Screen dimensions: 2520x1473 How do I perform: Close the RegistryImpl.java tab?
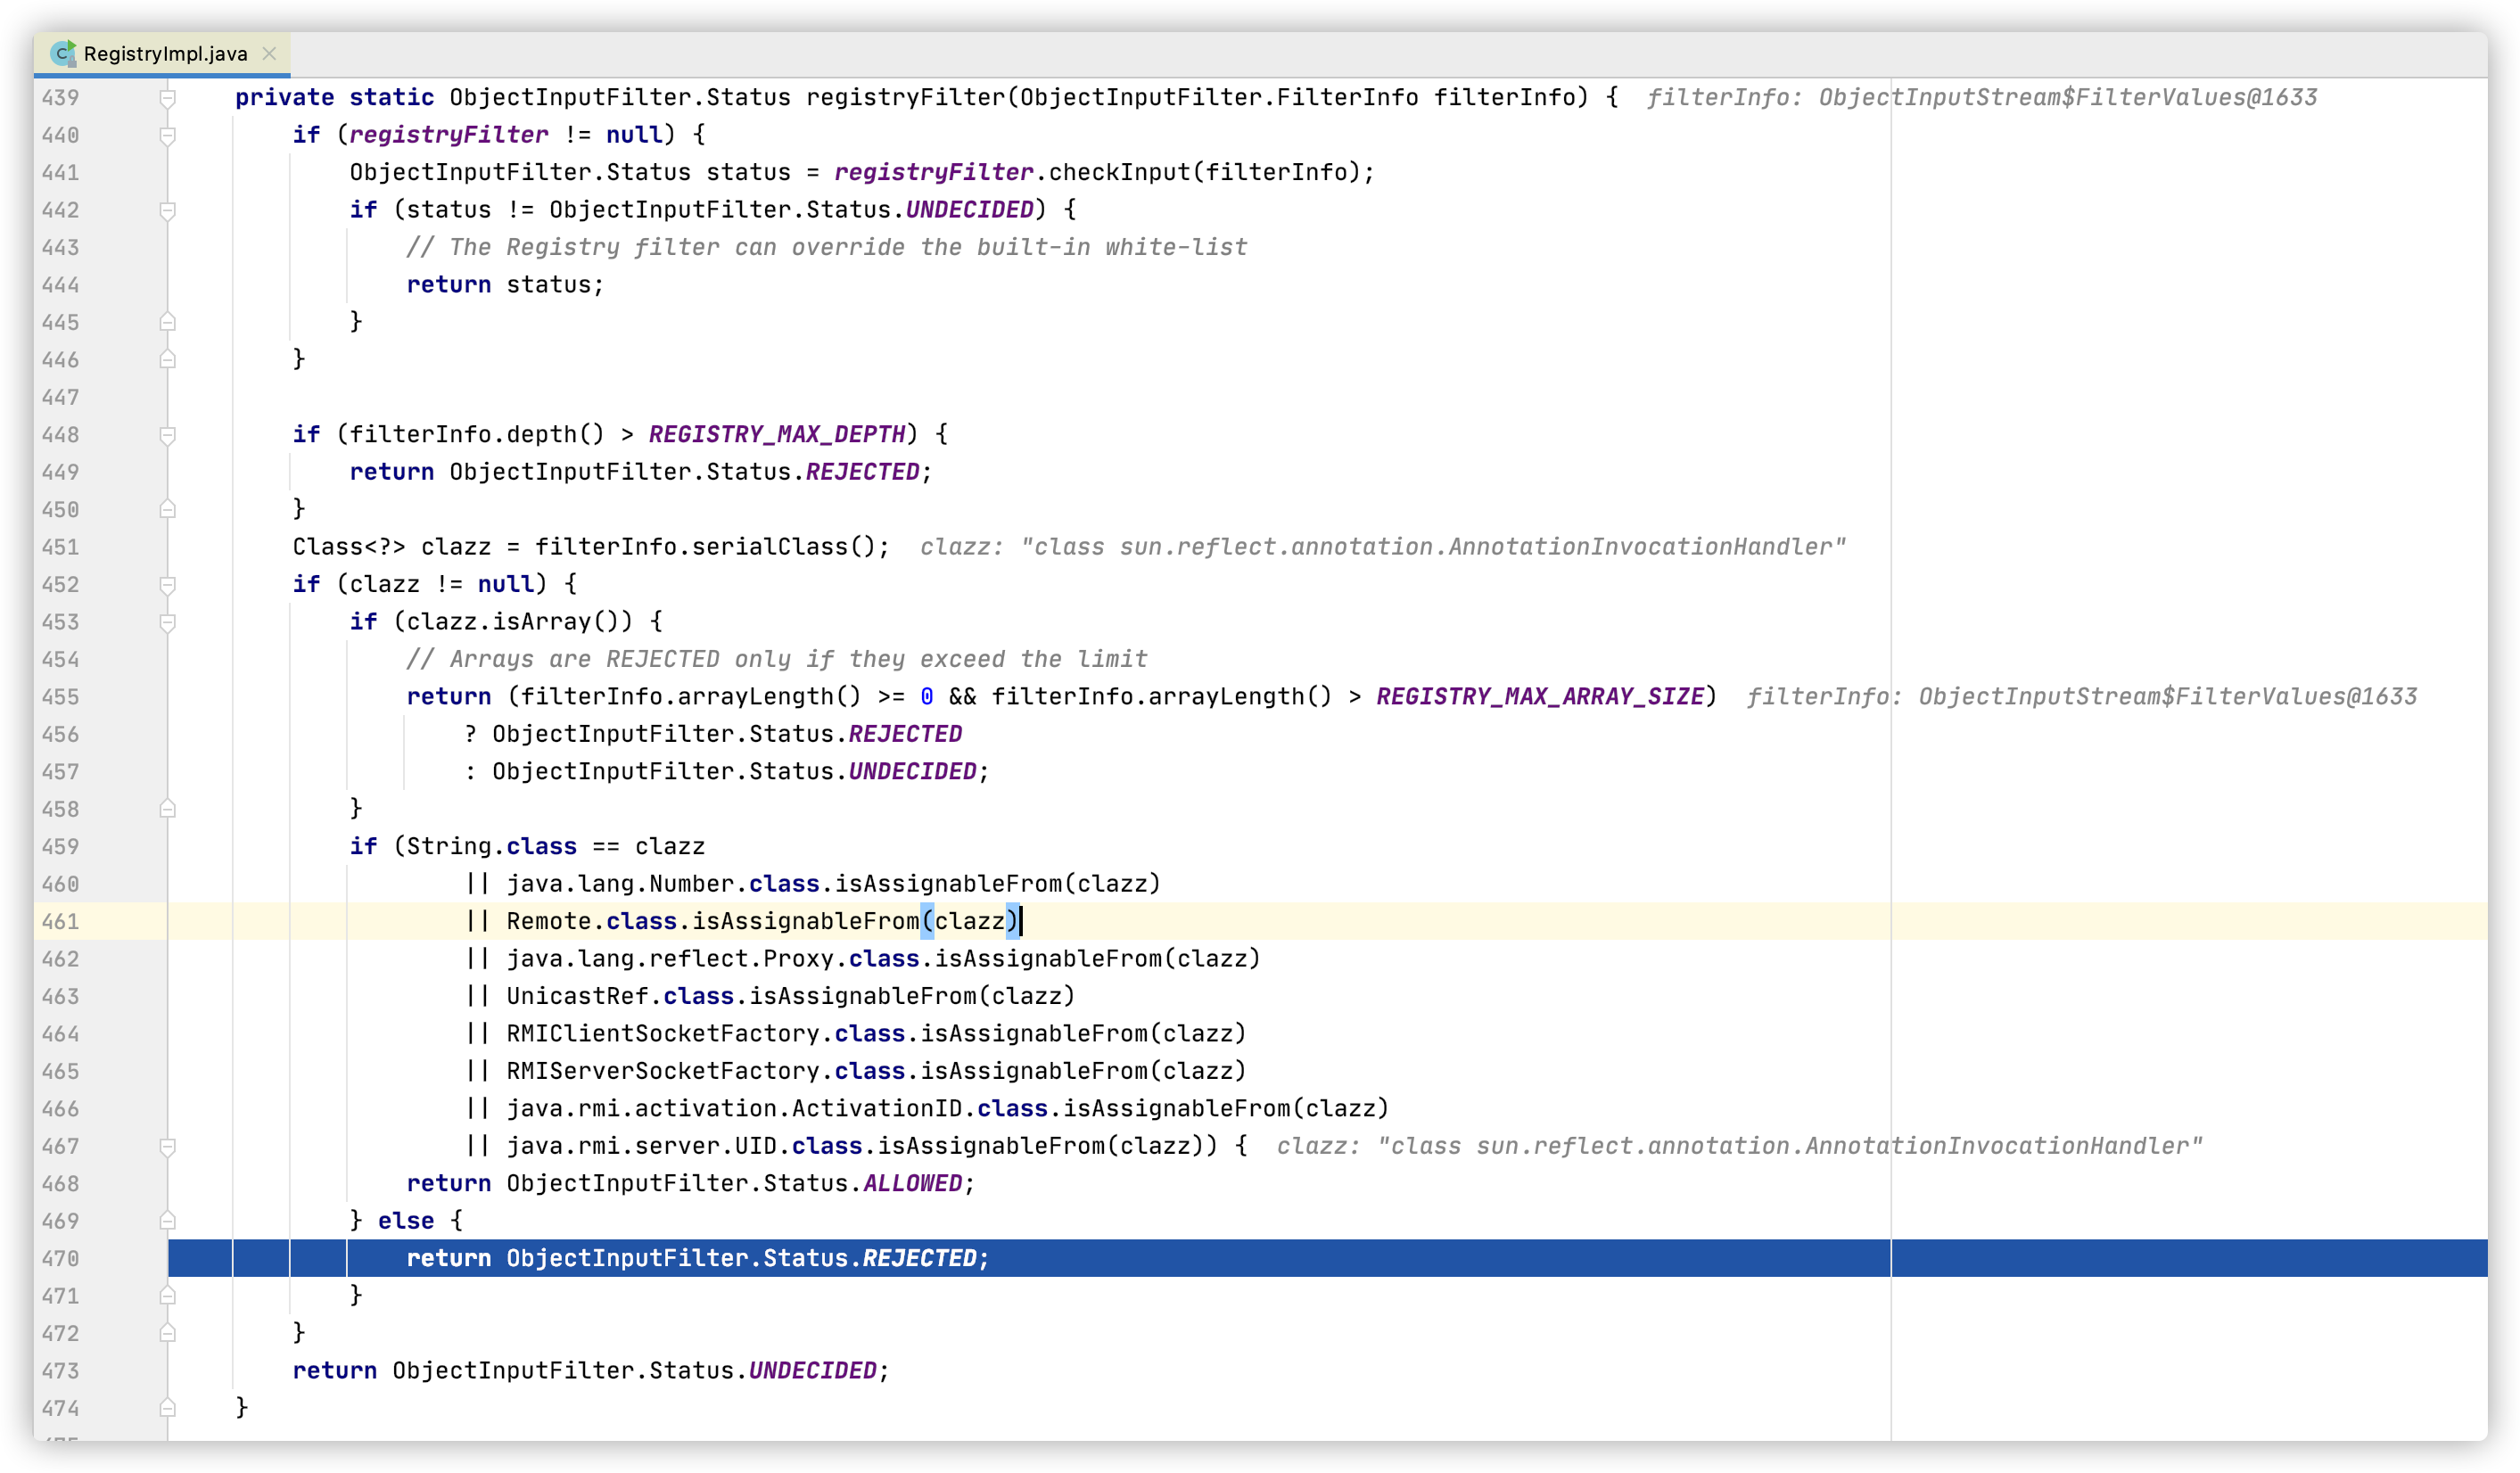[x=269, y=53]
